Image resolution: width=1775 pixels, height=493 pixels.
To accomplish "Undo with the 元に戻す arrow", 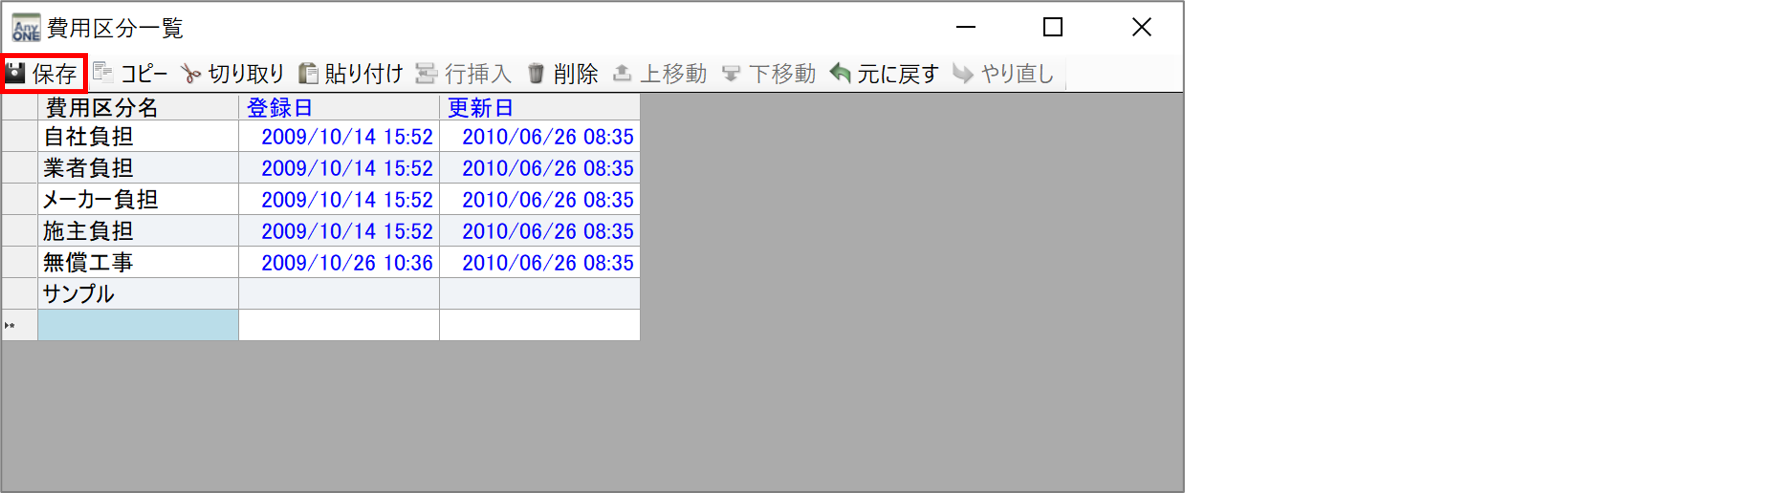I will click(840, 73).
